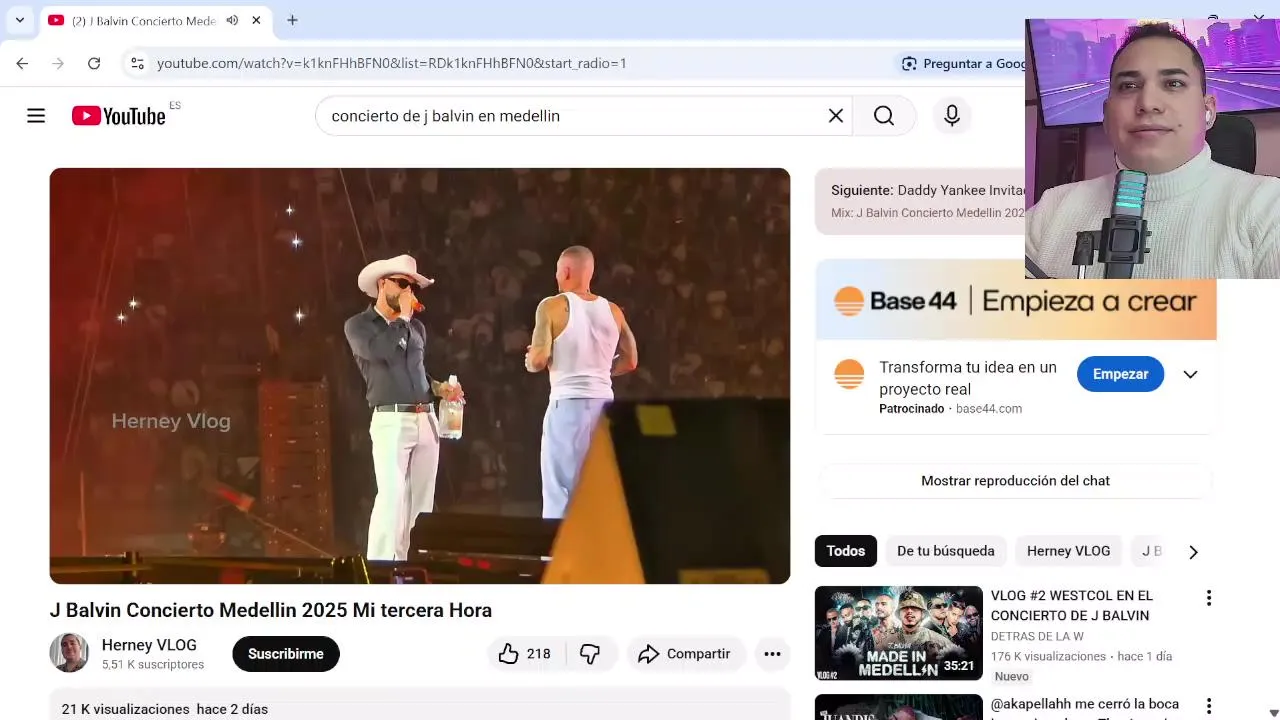Like the video with thumbs up
The image size is (1280, 720).
pyautogui.click(x=509, y=654)
